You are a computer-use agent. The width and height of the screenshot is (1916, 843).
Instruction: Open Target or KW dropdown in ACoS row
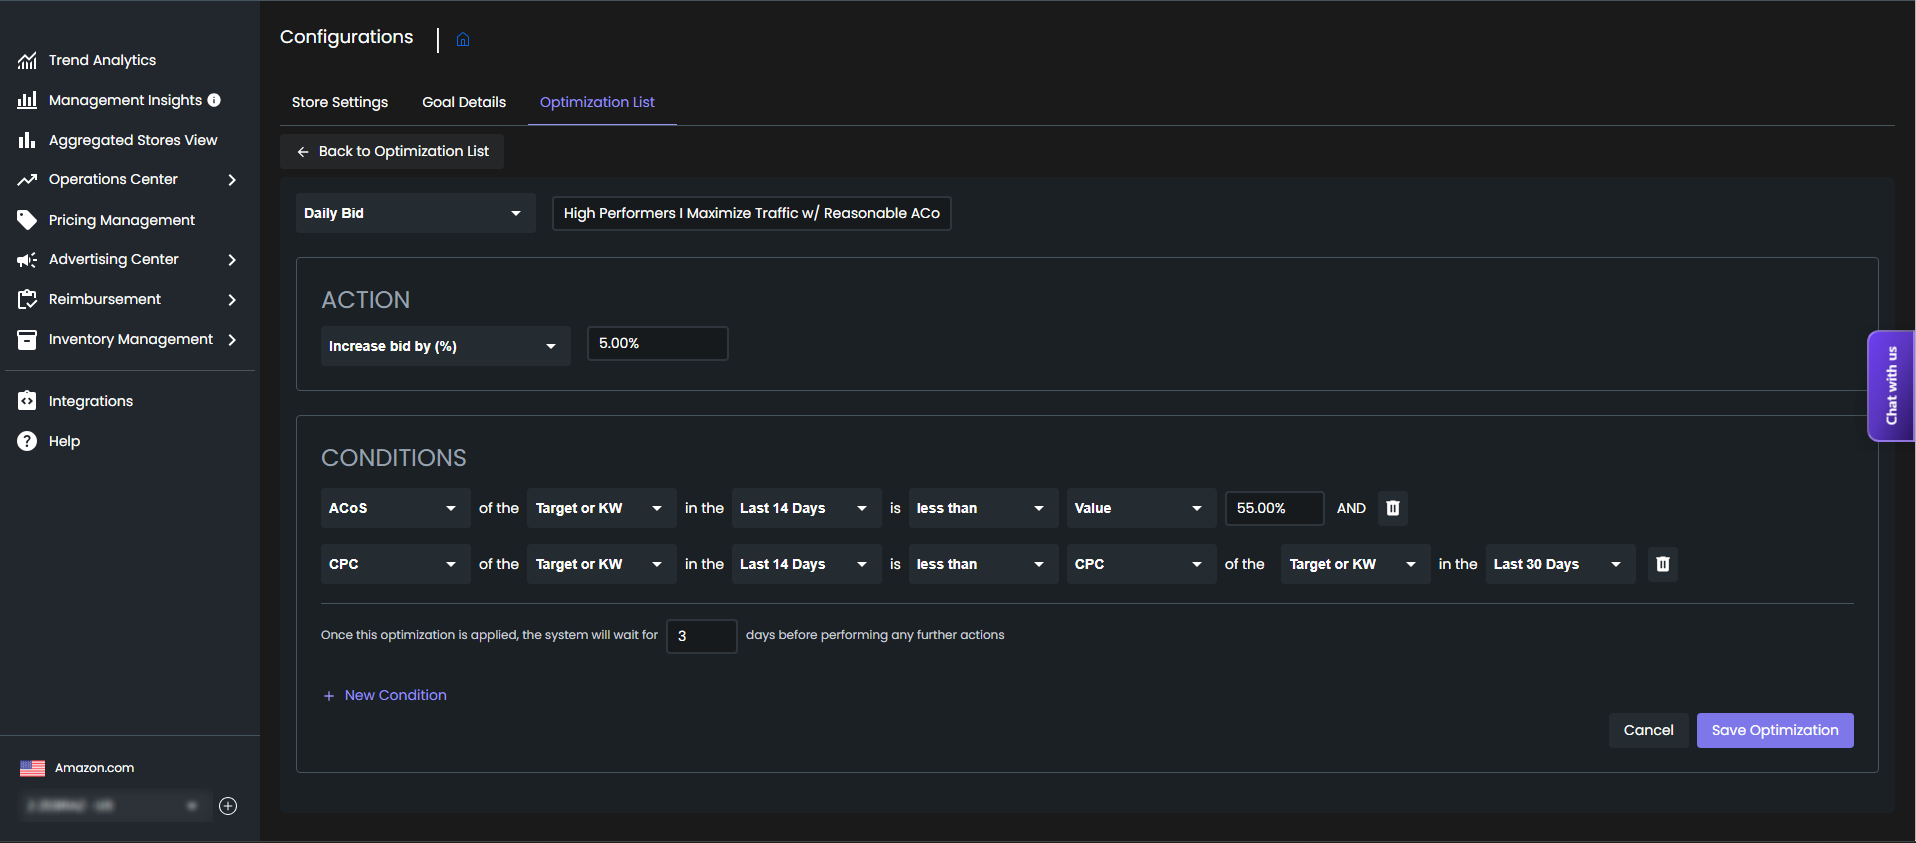pos(602,508)
